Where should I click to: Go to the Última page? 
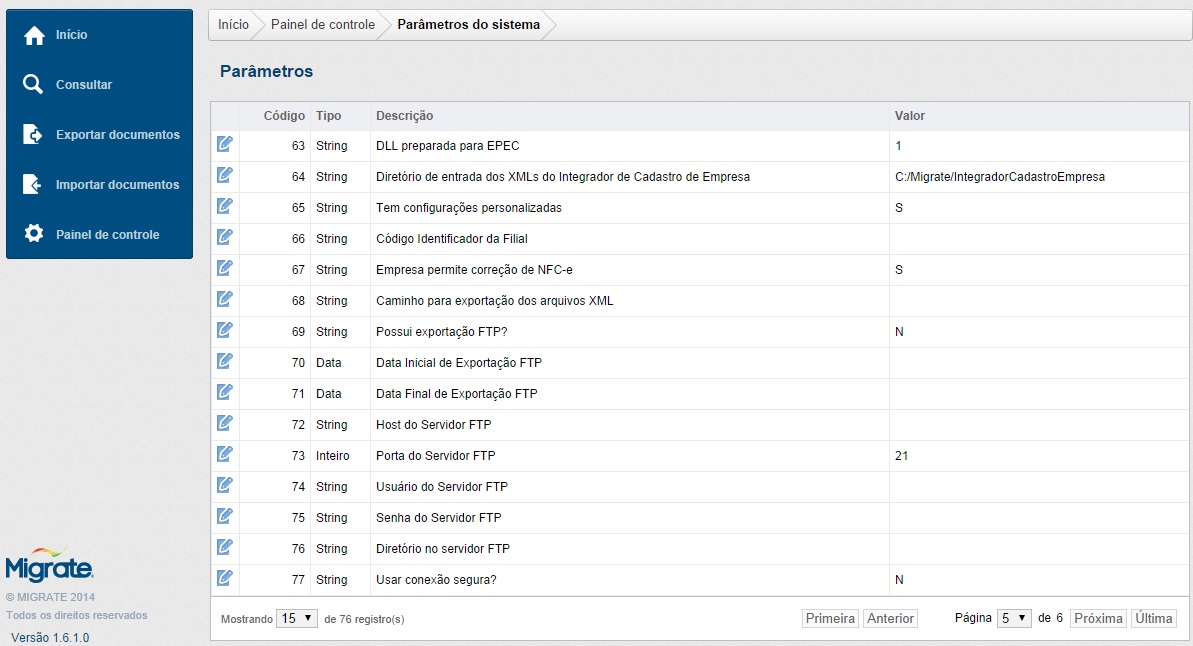pos(1153,619)
